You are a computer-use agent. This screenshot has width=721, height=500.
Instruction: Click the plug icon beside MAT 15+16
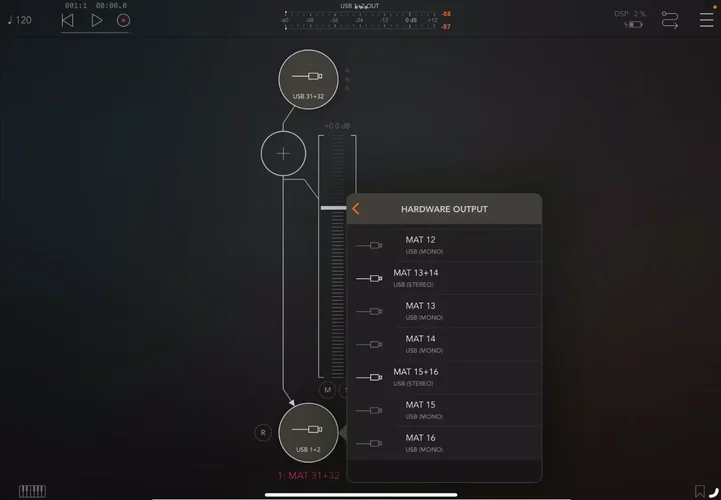coord(369,377)
